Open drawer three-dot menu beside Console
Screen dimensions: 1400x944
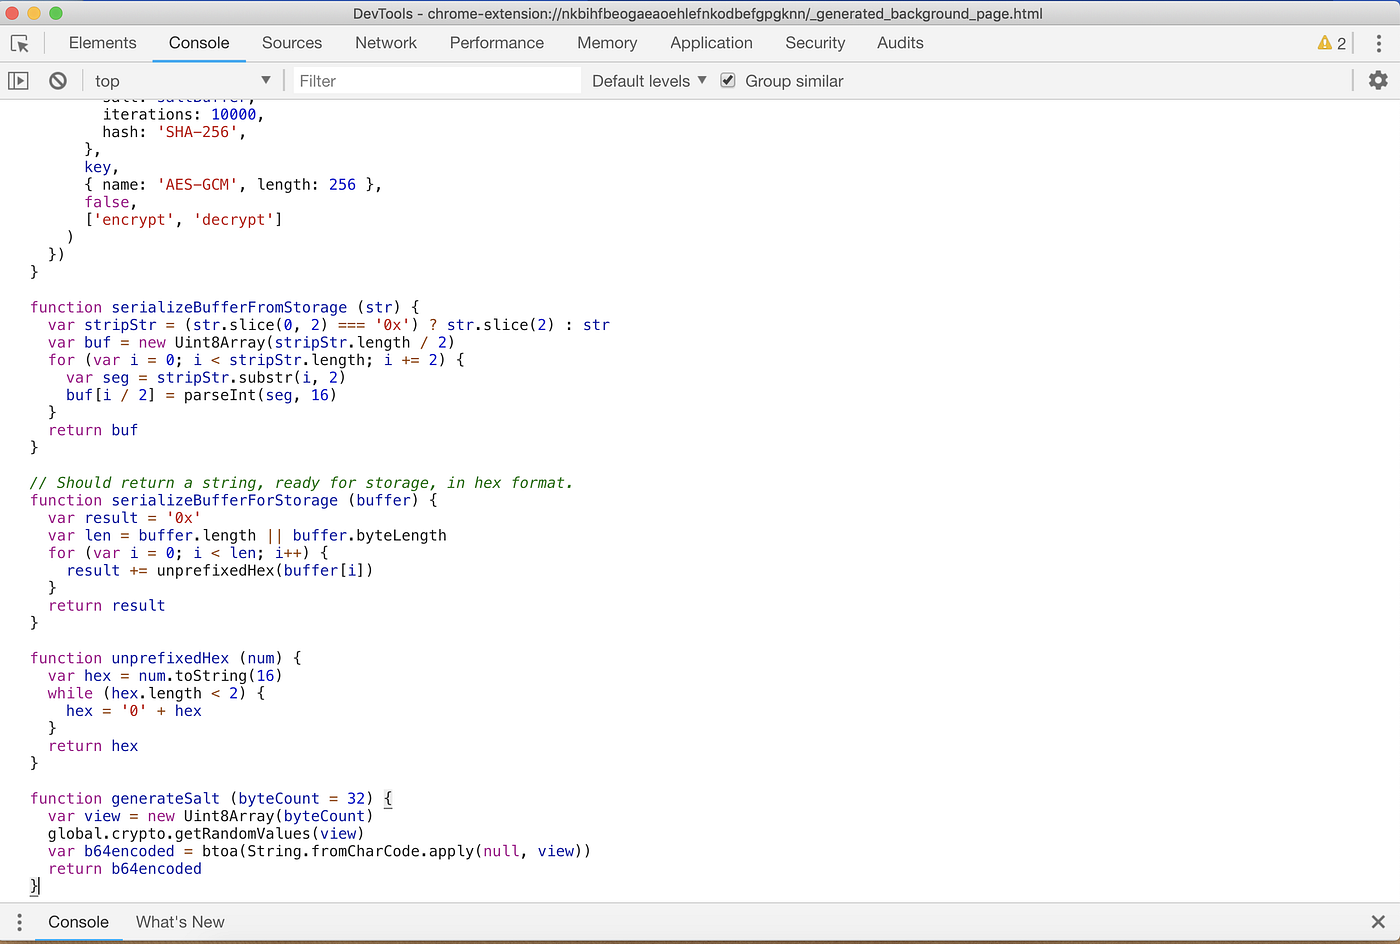point(19,922)
